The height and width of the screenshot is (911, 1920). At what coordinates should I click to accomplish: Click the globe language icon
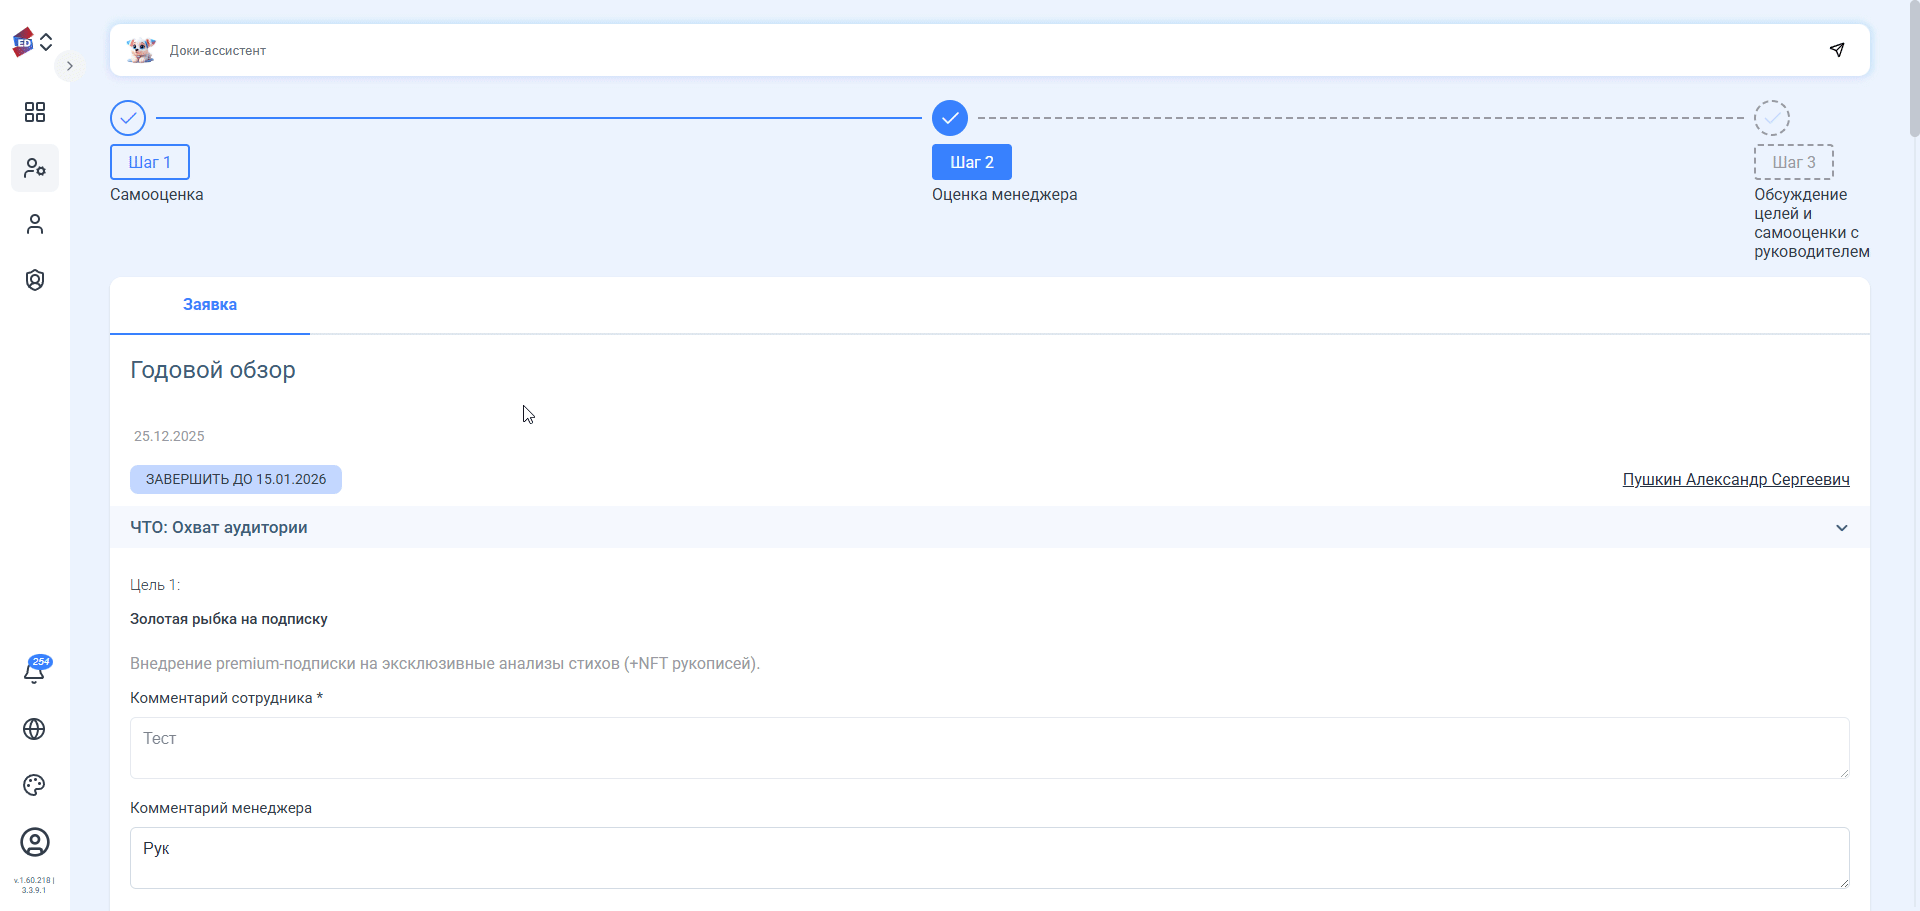pyautogui.click(x=34, y=729)
